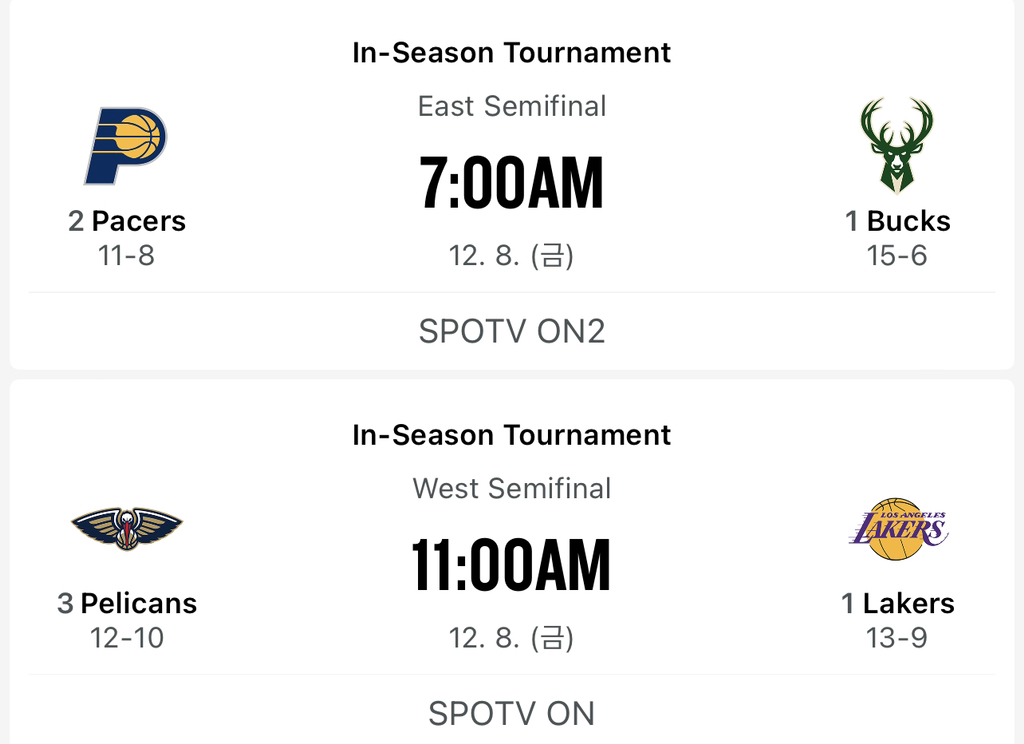Image resolution: width=1024 pixels, height=744 pixels.
Task: Open the 1 Lakers team name
Action: click(897, 603)
